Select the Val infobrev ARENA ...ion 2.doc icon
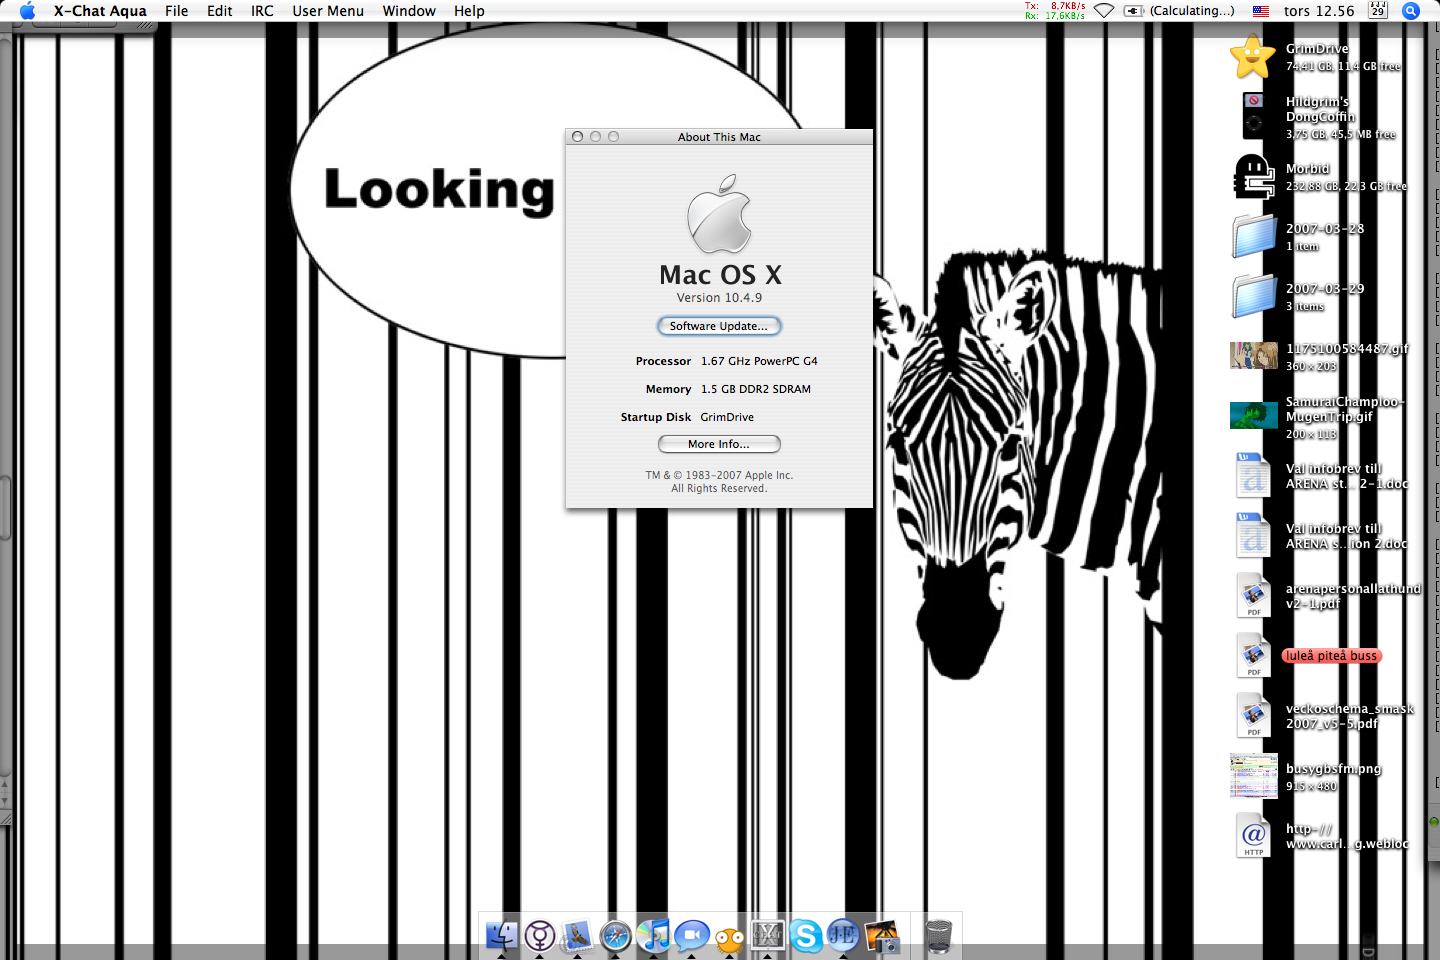 [x=1253, y=535]
